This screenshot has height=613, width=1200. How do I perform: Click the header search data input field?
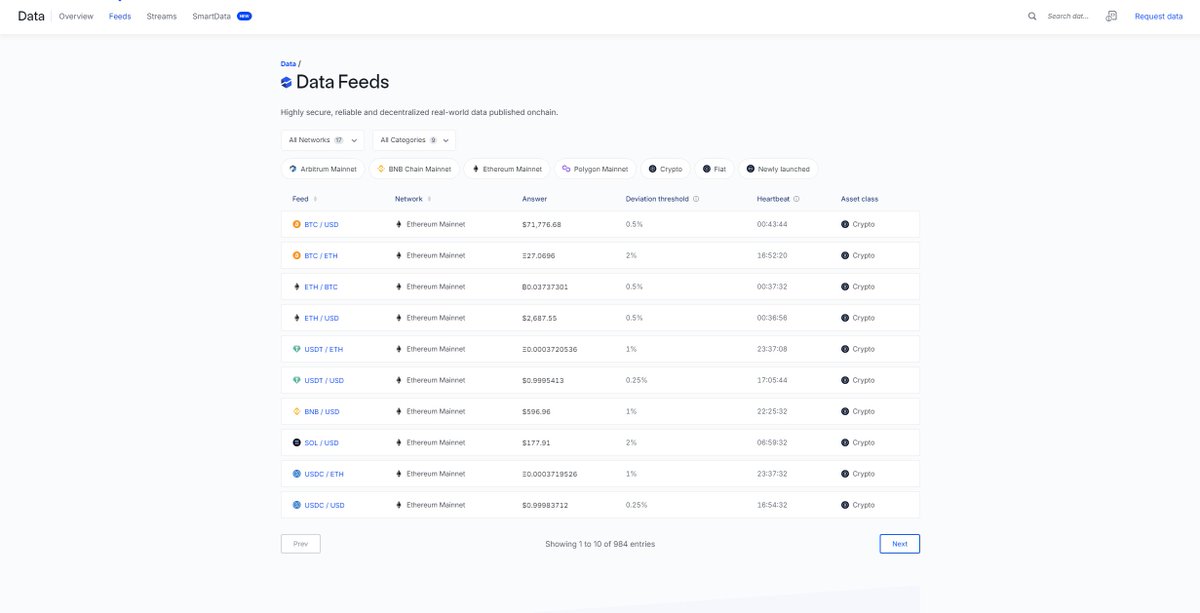pyautogui.click(x=1068, y=16)
